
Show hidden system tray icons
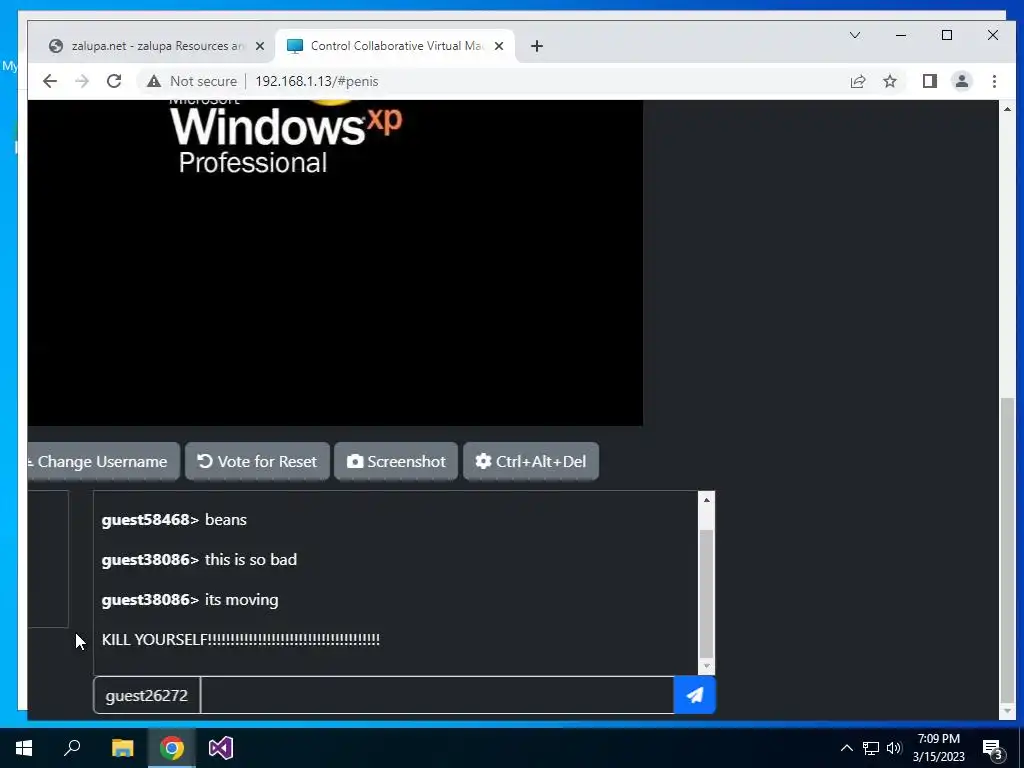point(846,748)
